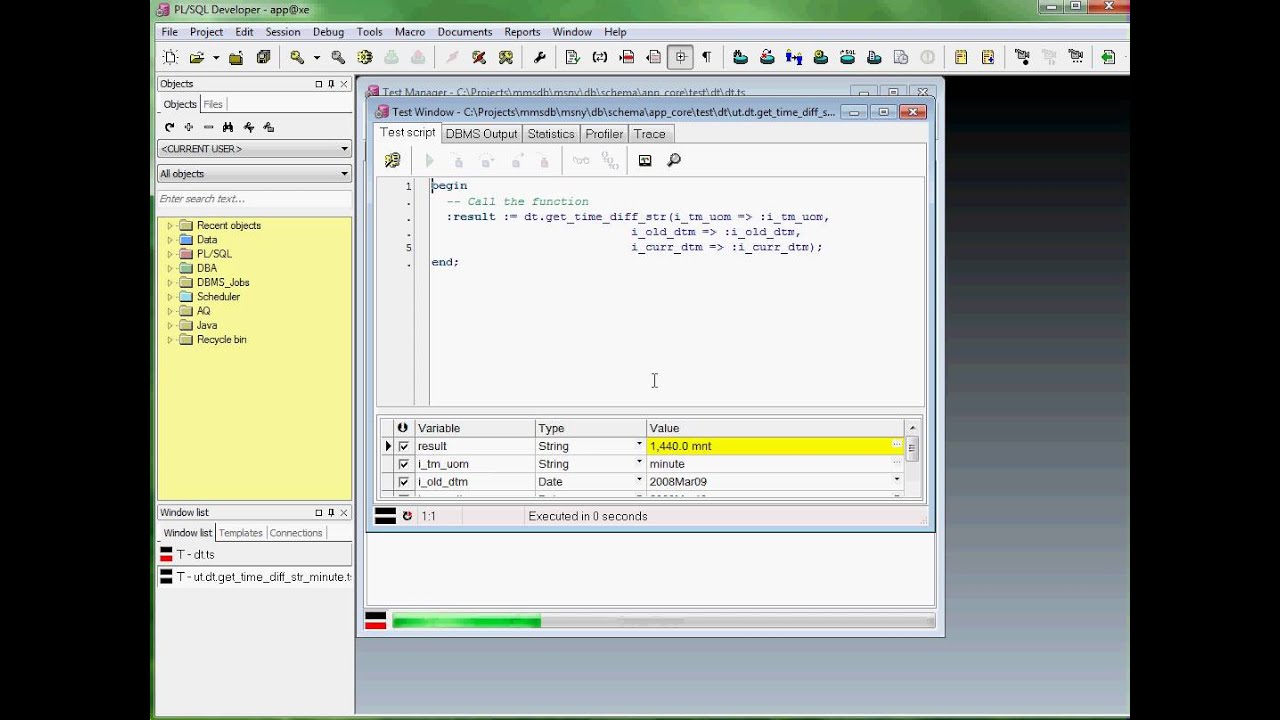The image size is (1280, 720).
Task: Click the Preferences wrench icon
Action: (x=540, y=58)
